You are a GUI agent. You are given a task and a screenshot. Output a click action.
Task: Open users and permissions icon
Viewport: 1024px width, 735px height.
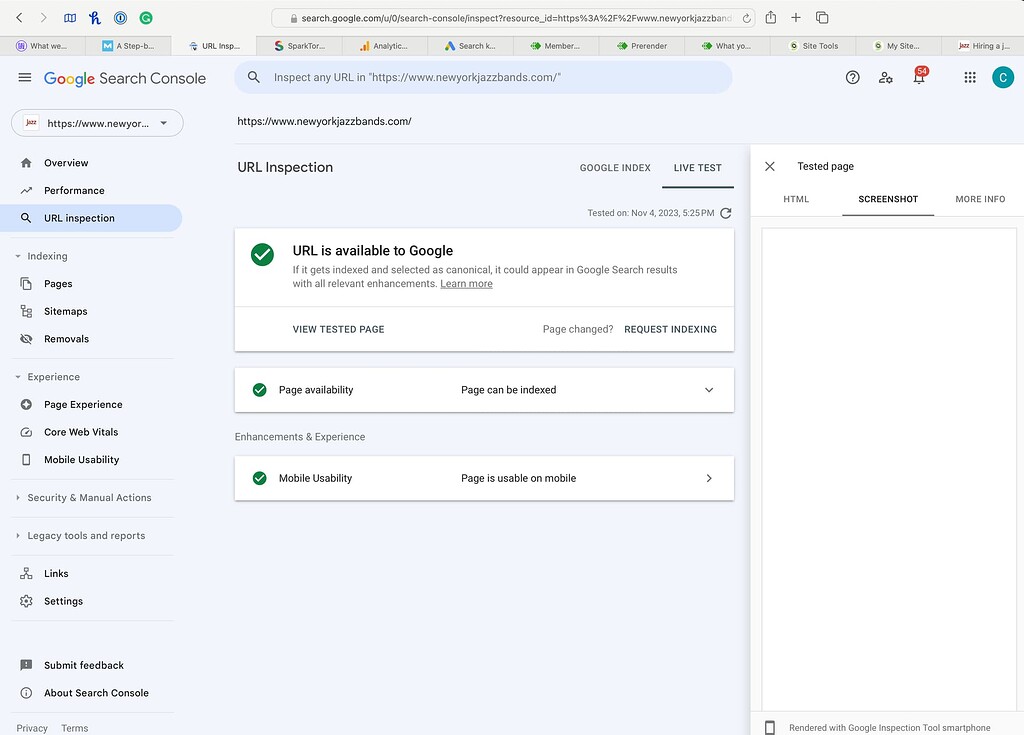[886, 77]
